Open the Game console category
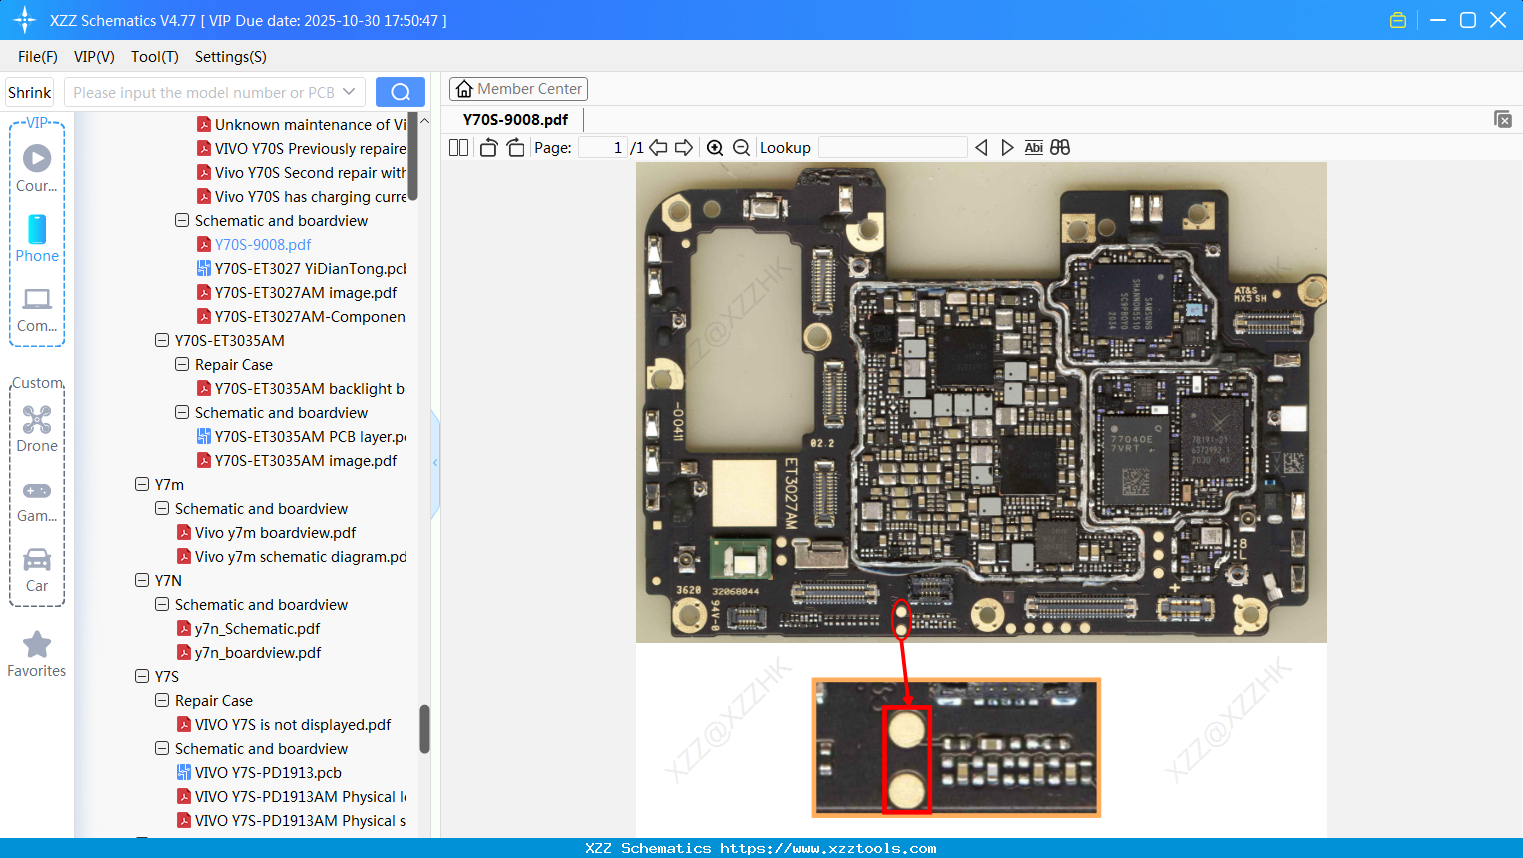The width and height of the screenshot is (1523, 858). 37,500
